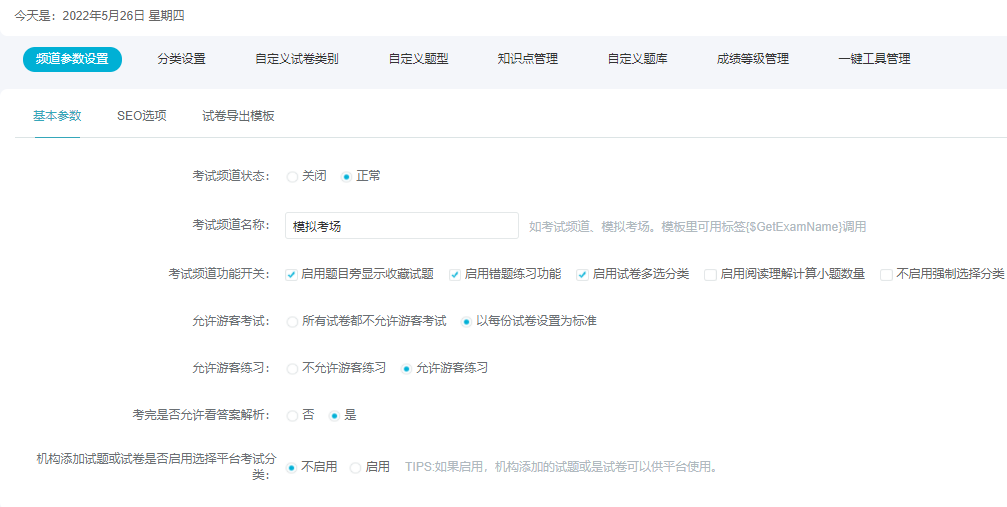
Task: Open the 分类设置 tab
Action: point(181,59)
